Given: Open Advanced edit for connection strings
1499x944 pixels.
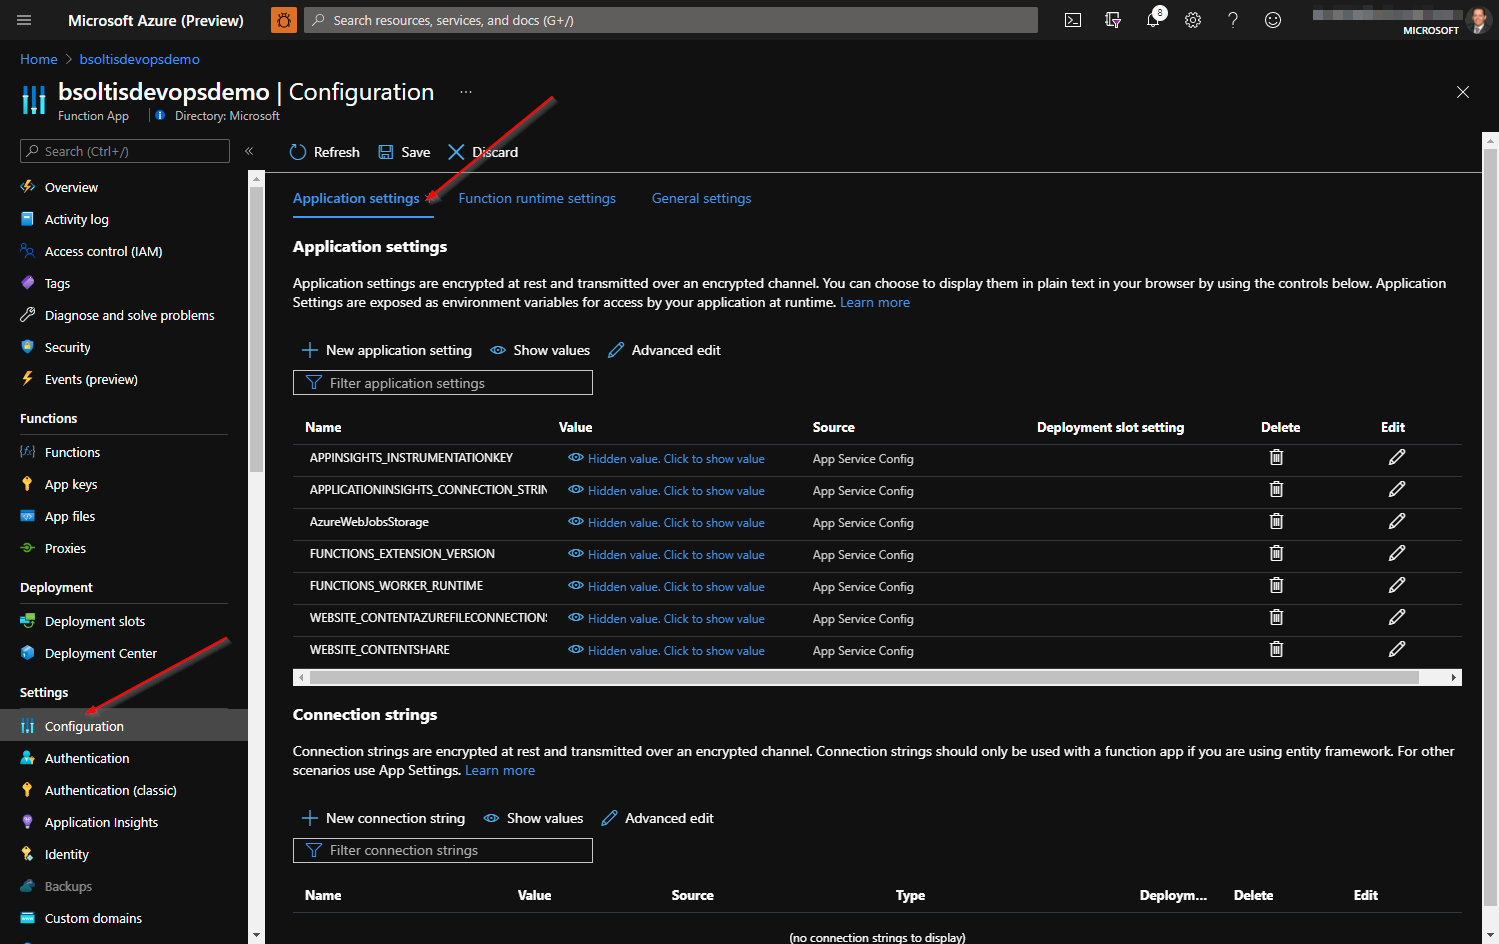Looking at the screenshot, I should (x=657, y=818).
